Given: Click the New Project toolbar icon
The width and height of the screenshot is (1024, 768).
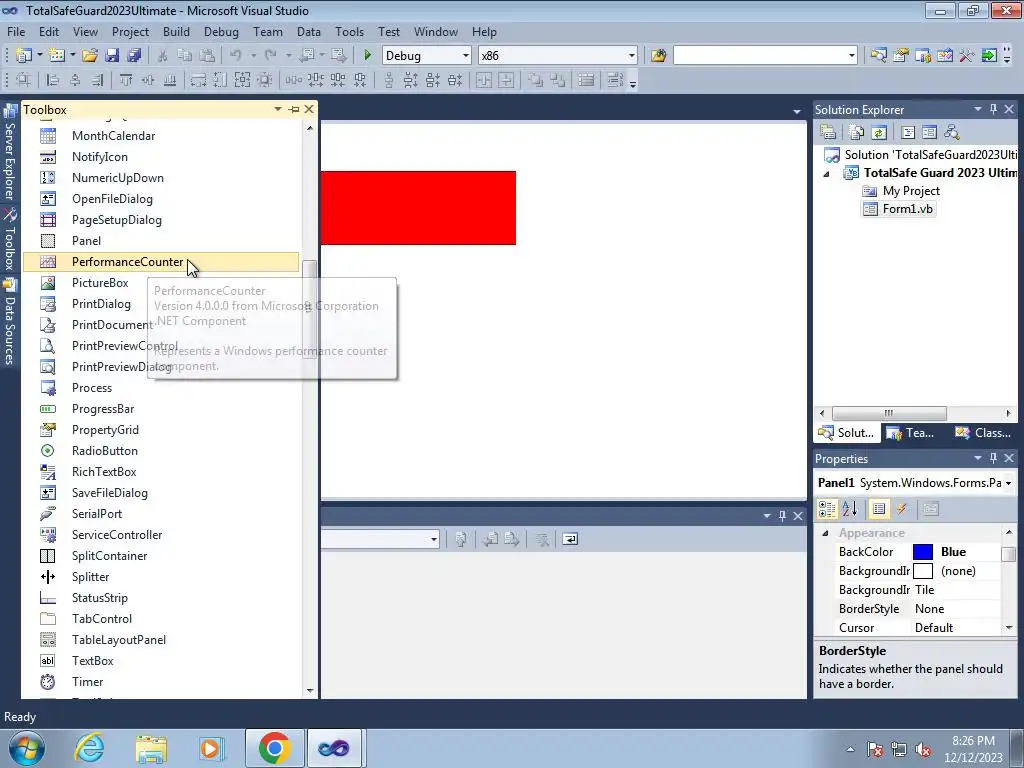Looking at the screenshot, I should click(x=24, y=56).
